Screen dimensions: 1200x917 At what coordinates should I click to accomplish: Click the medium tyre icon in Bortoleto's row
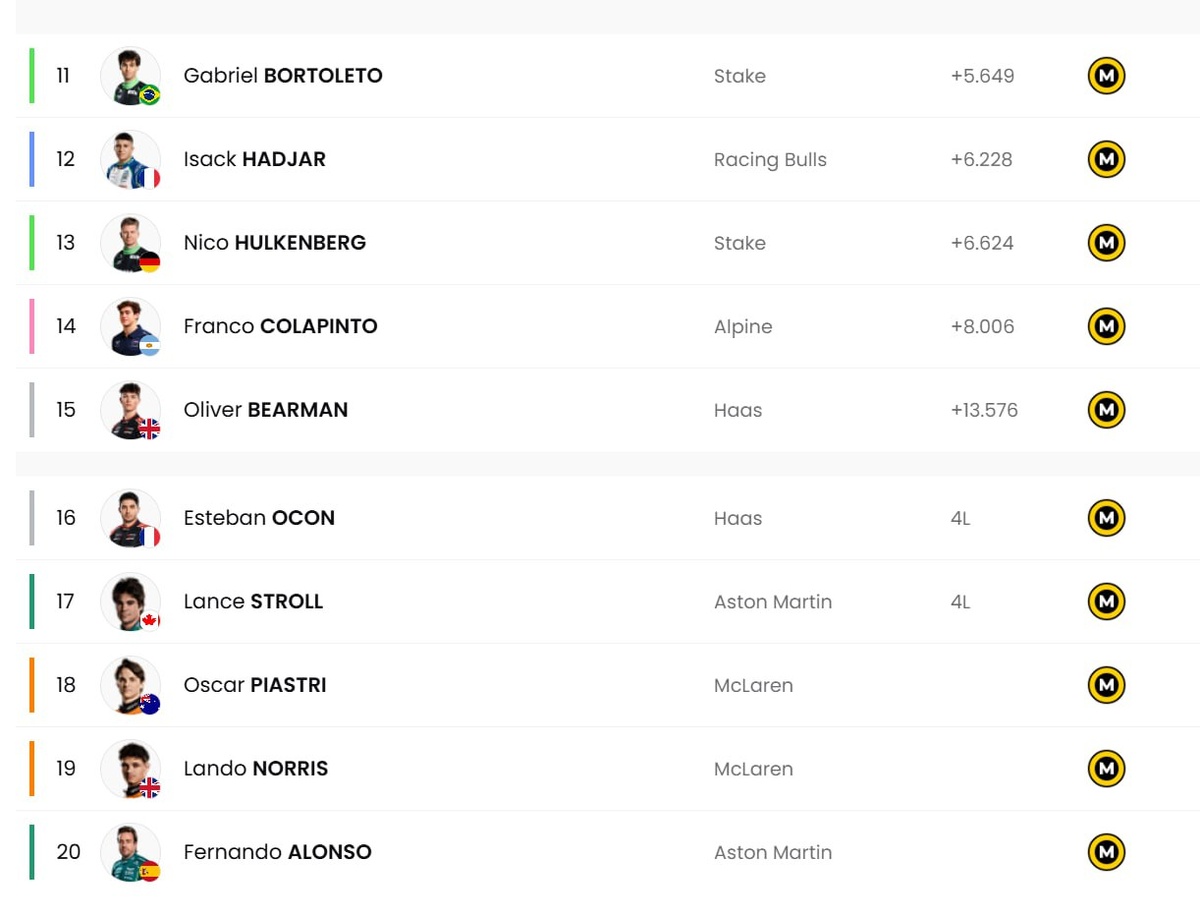click(x=1106, y=76)
